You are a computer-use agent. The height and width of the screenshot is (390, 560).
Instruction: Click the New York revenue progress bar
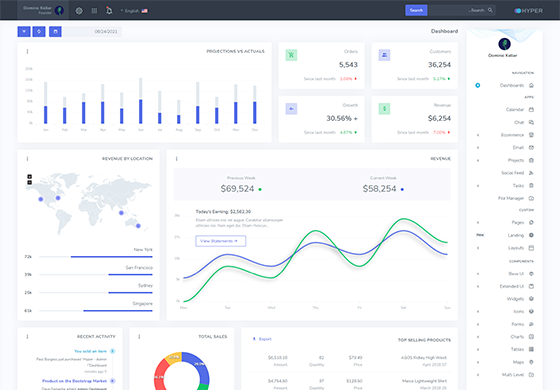pyautogui.click(x=96, y=257)
